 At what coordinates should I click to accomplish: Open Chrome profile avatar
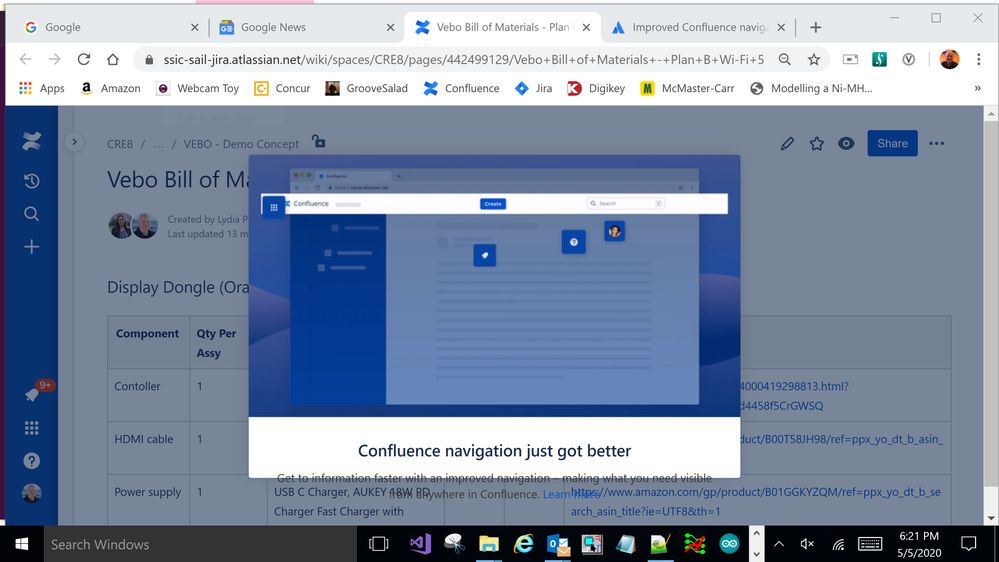949,59
